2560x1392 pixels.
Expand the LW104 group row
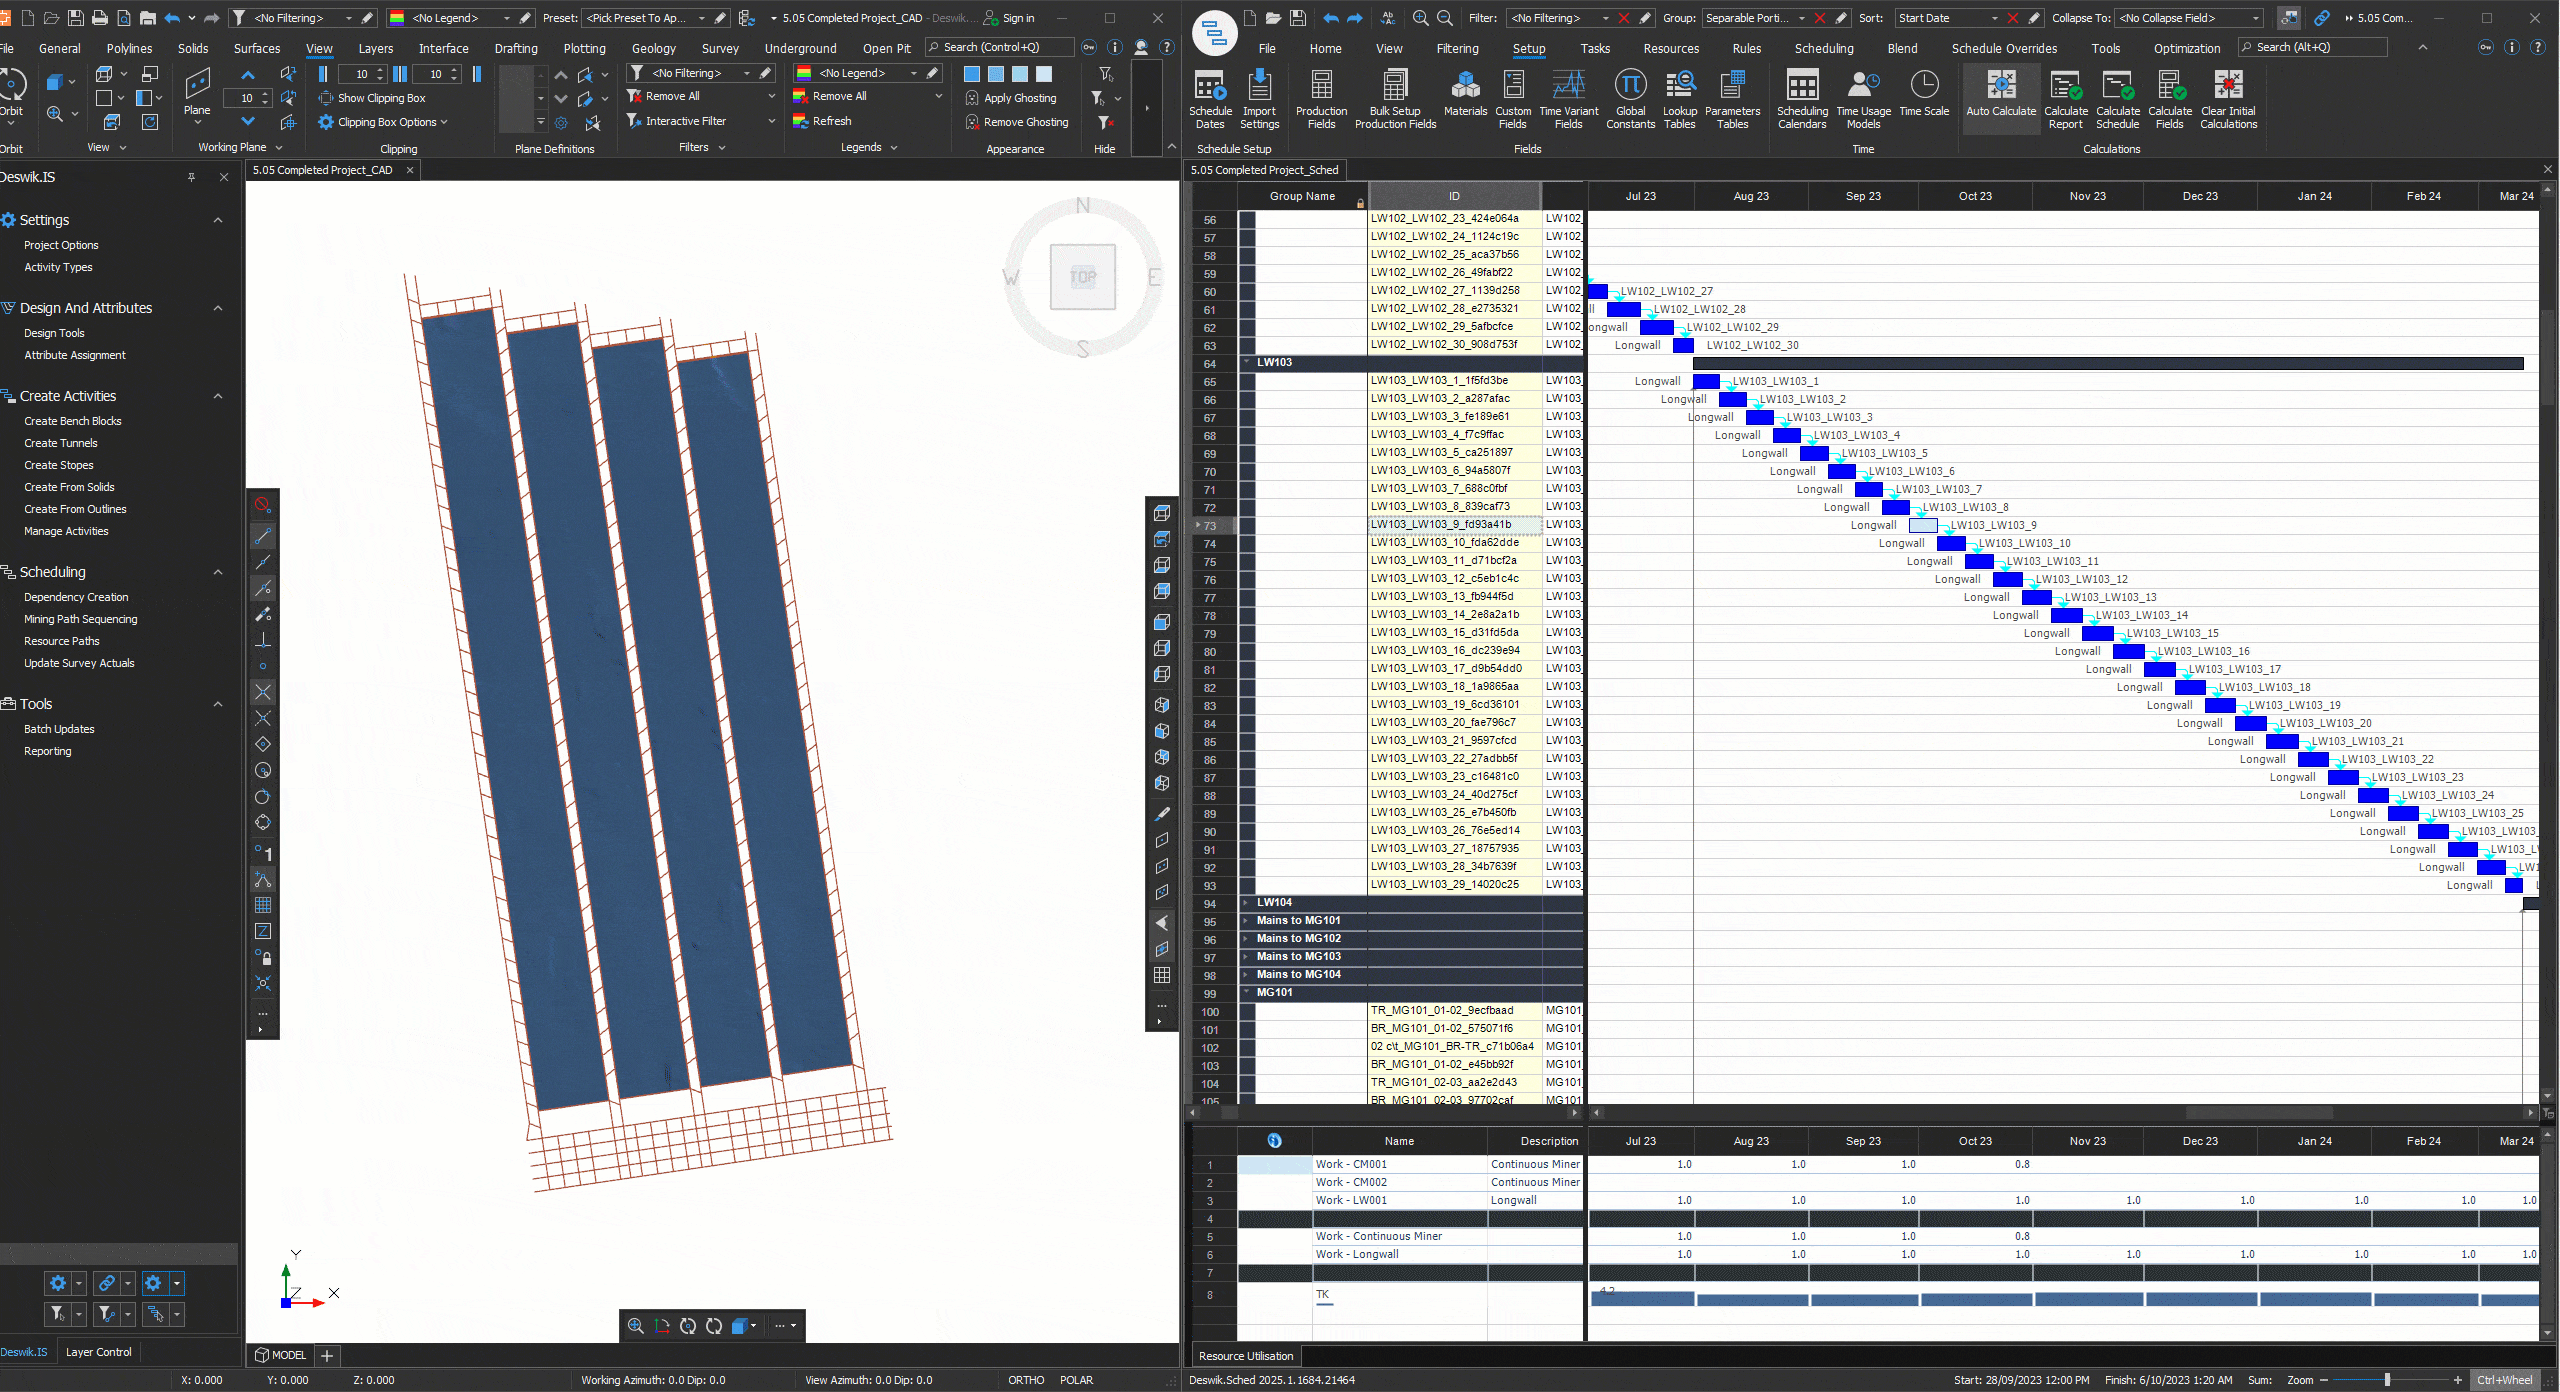[x=1246, y=903]
